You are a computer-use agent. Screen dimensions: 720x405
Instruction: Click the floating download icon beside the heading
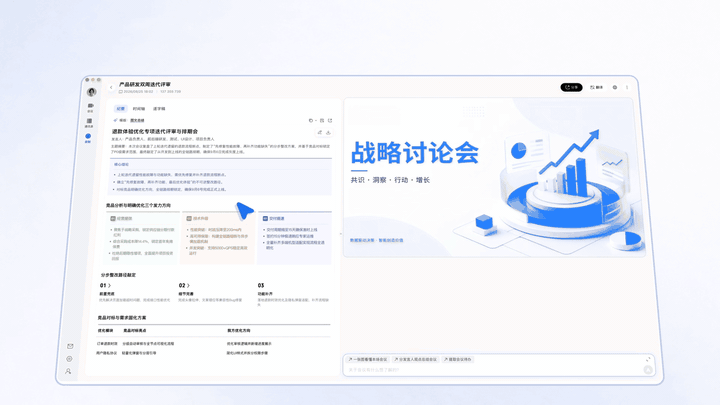328,132
